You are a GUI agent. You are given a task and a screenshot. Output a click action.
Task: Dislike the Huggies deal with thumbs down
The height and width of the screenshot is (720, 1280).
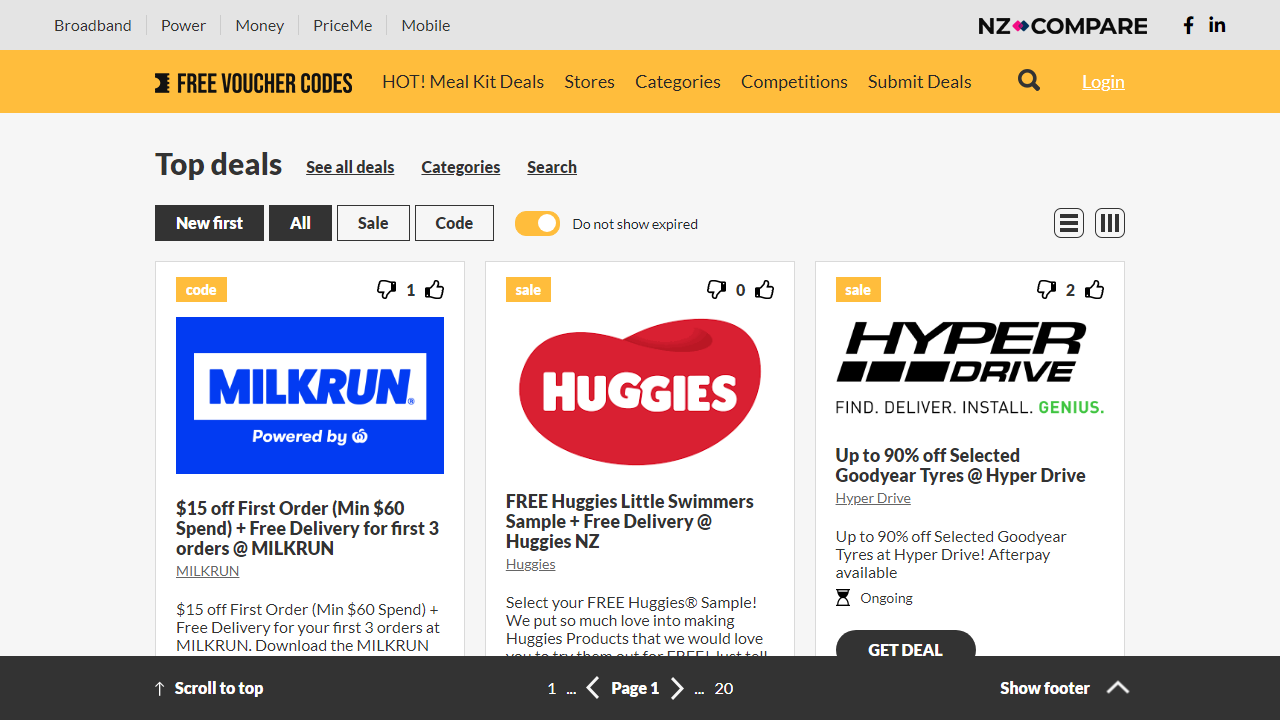(716, 289)
